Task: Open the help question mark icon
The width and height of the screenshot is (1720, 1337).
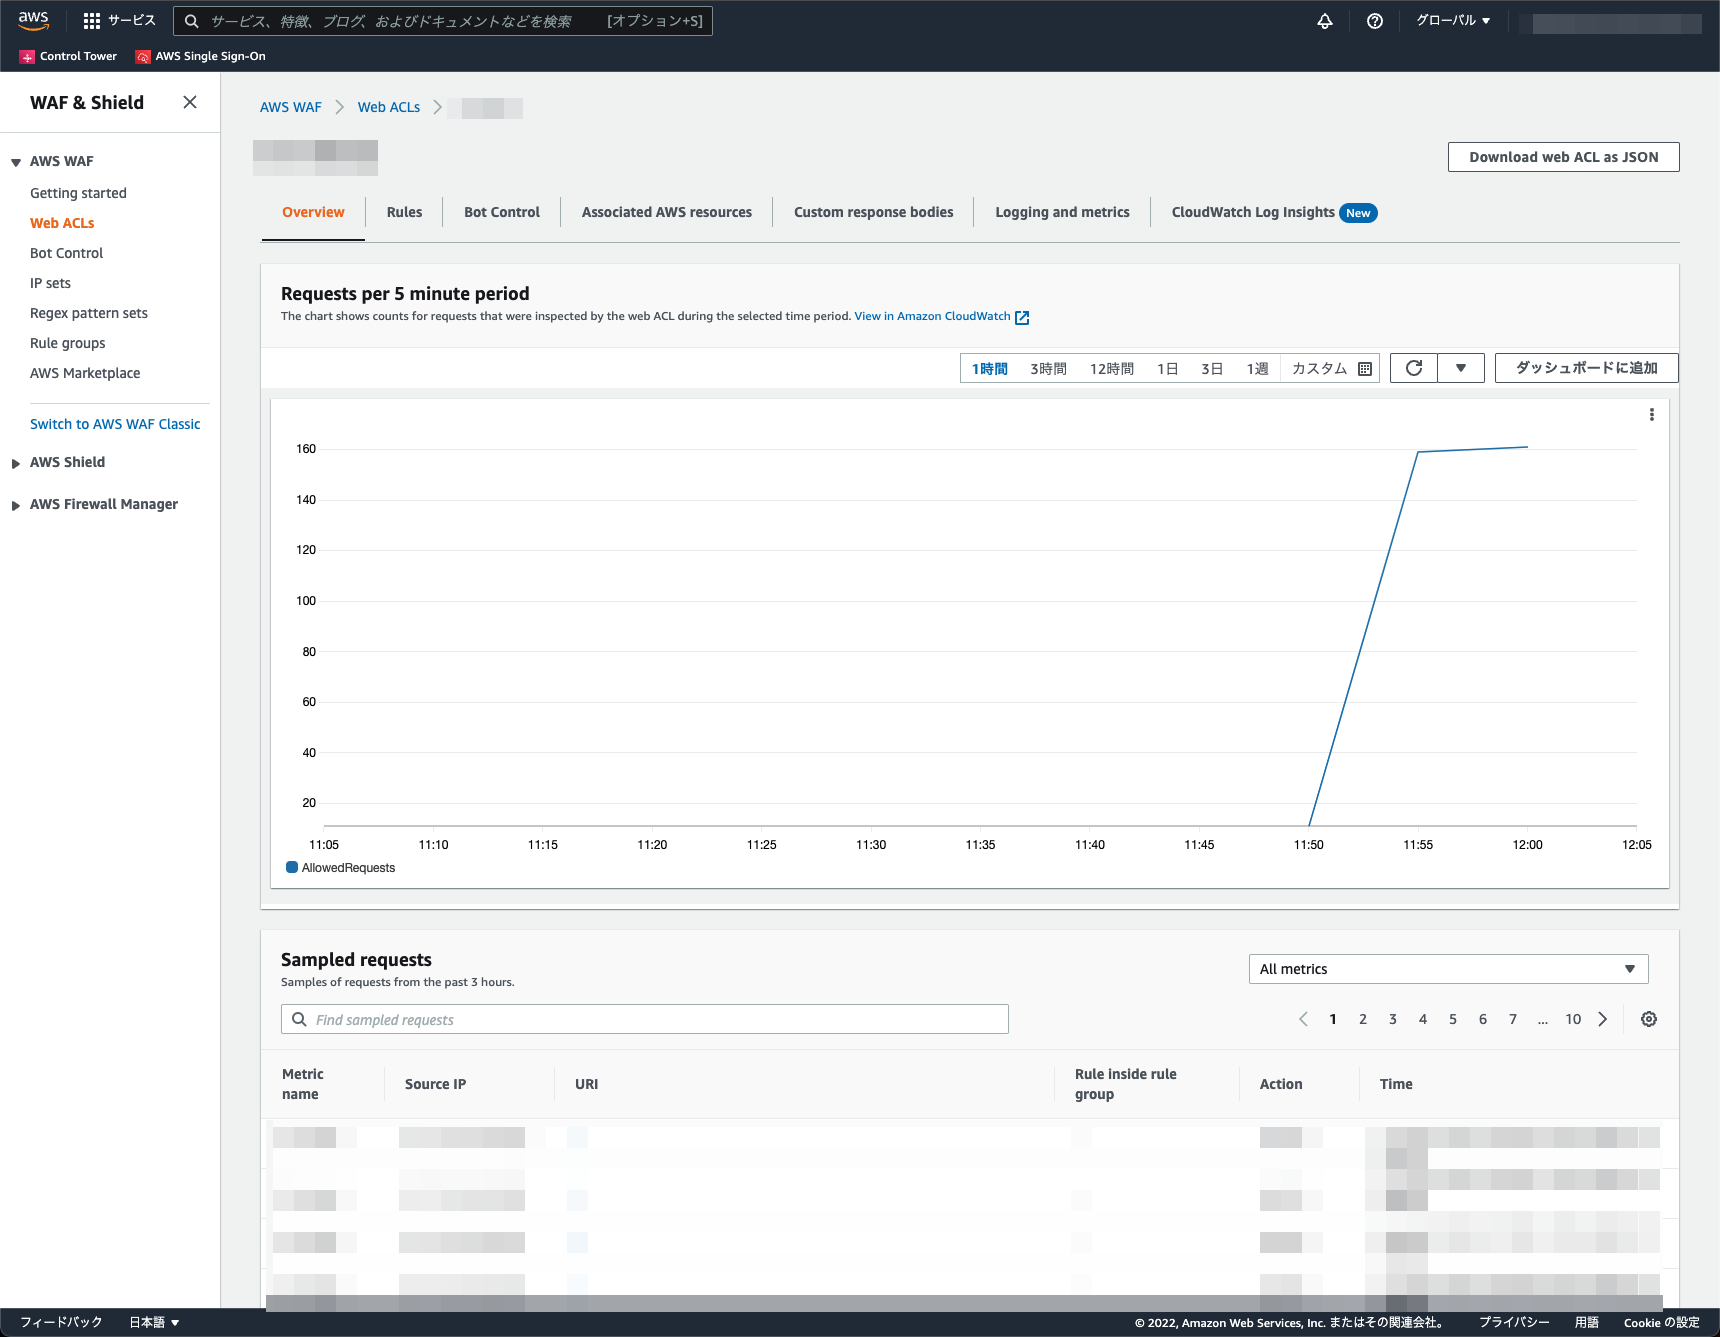Action: coord(1375,21)
